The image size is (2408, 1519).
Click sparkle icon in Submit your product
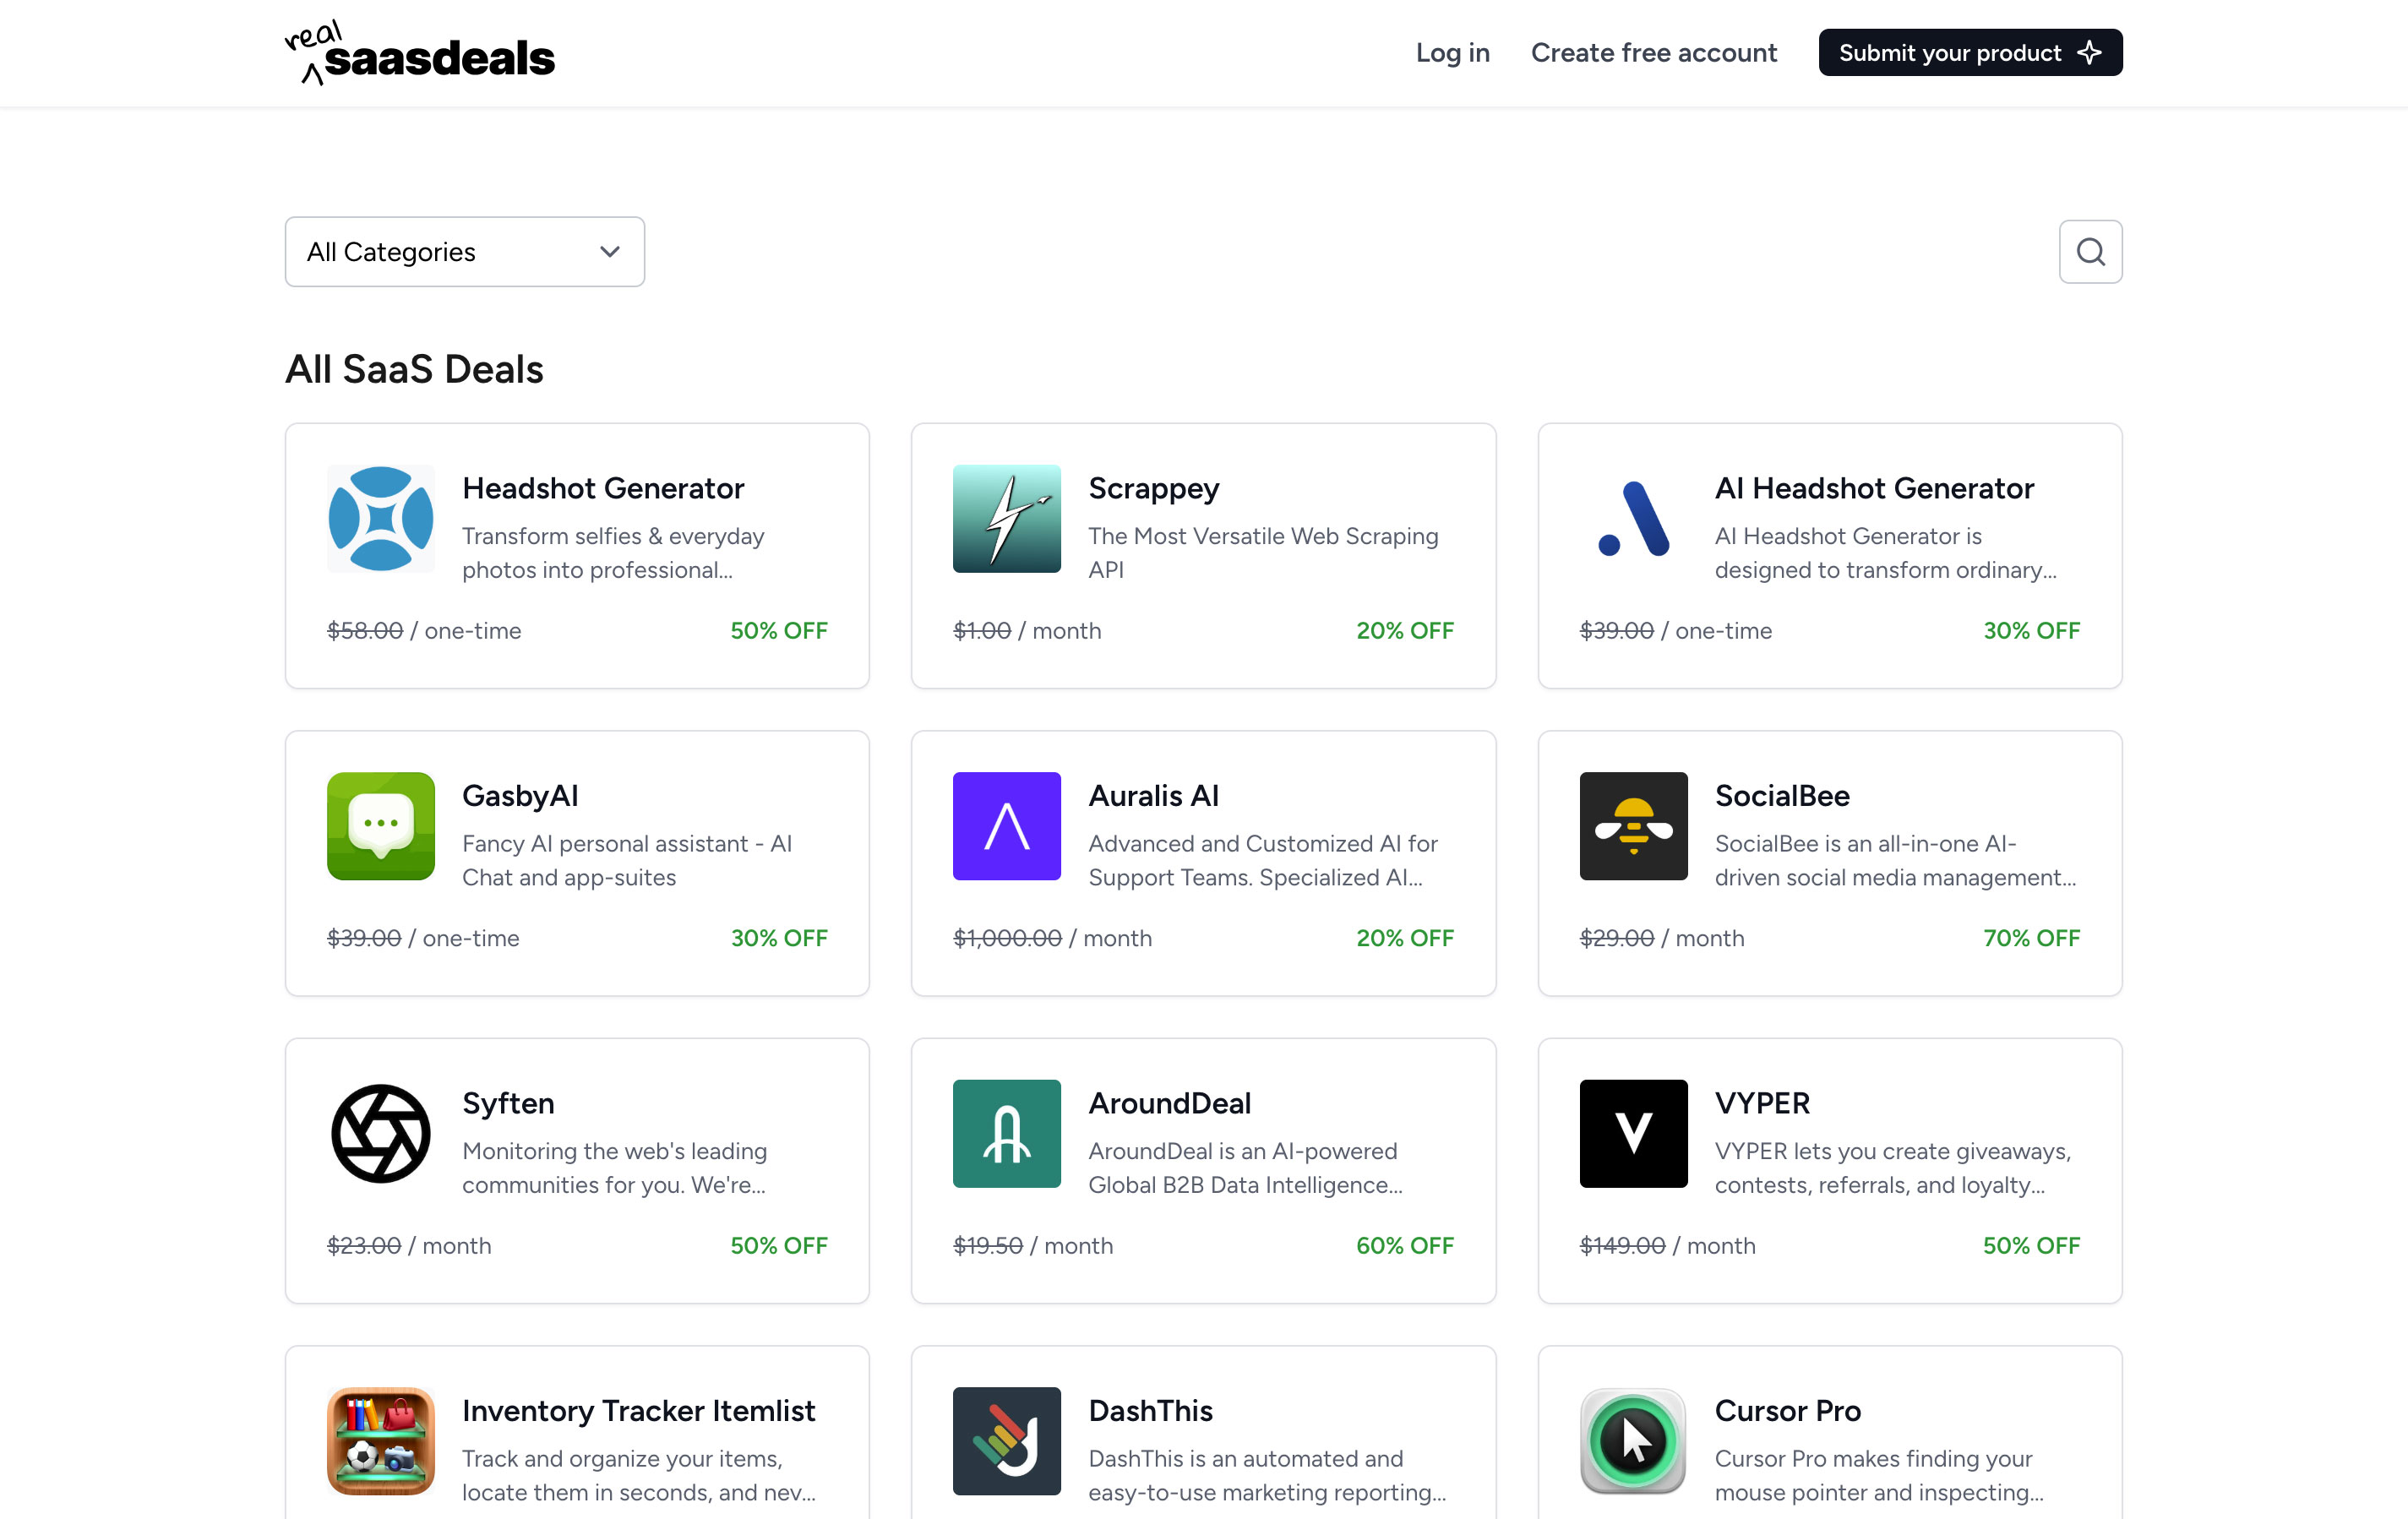pos(2089,53)
